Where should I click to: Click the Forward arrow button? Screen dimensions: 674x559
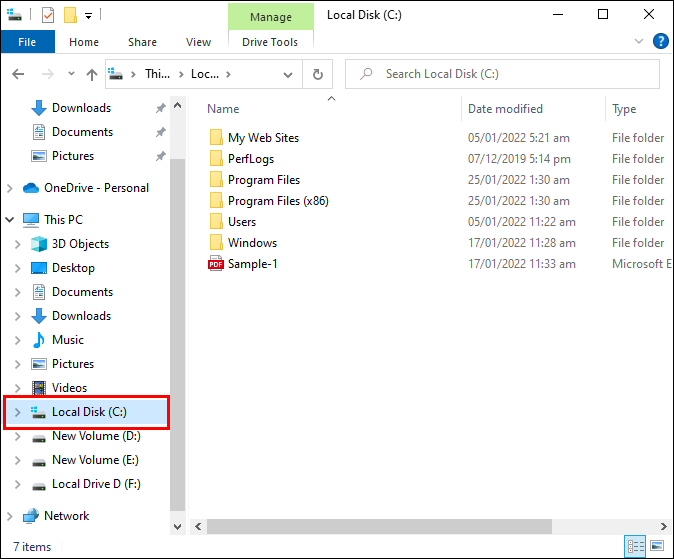(47, 74)
